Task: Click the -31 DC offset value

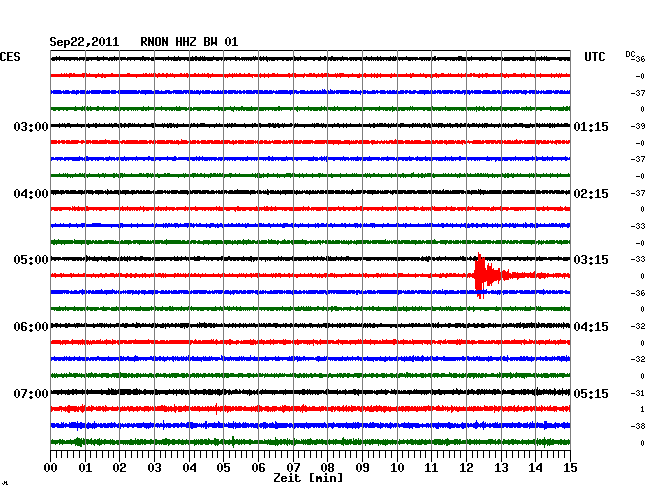Action: tap(638, 393)
